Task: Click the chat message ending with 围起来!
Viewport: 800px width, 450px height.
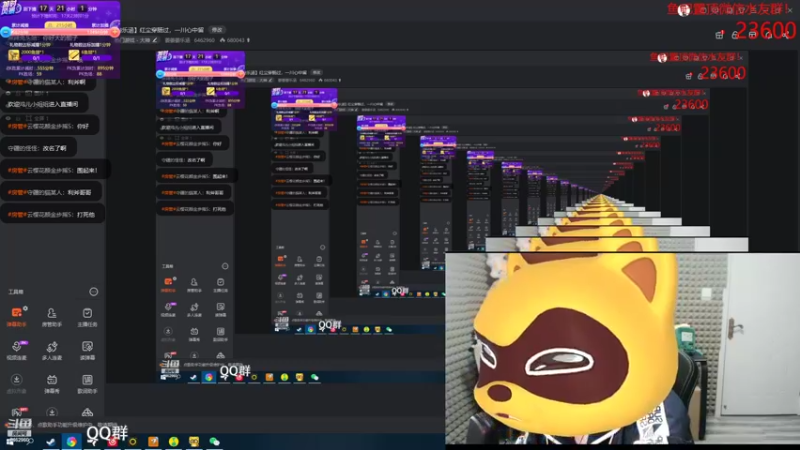Action: (54, 170)
